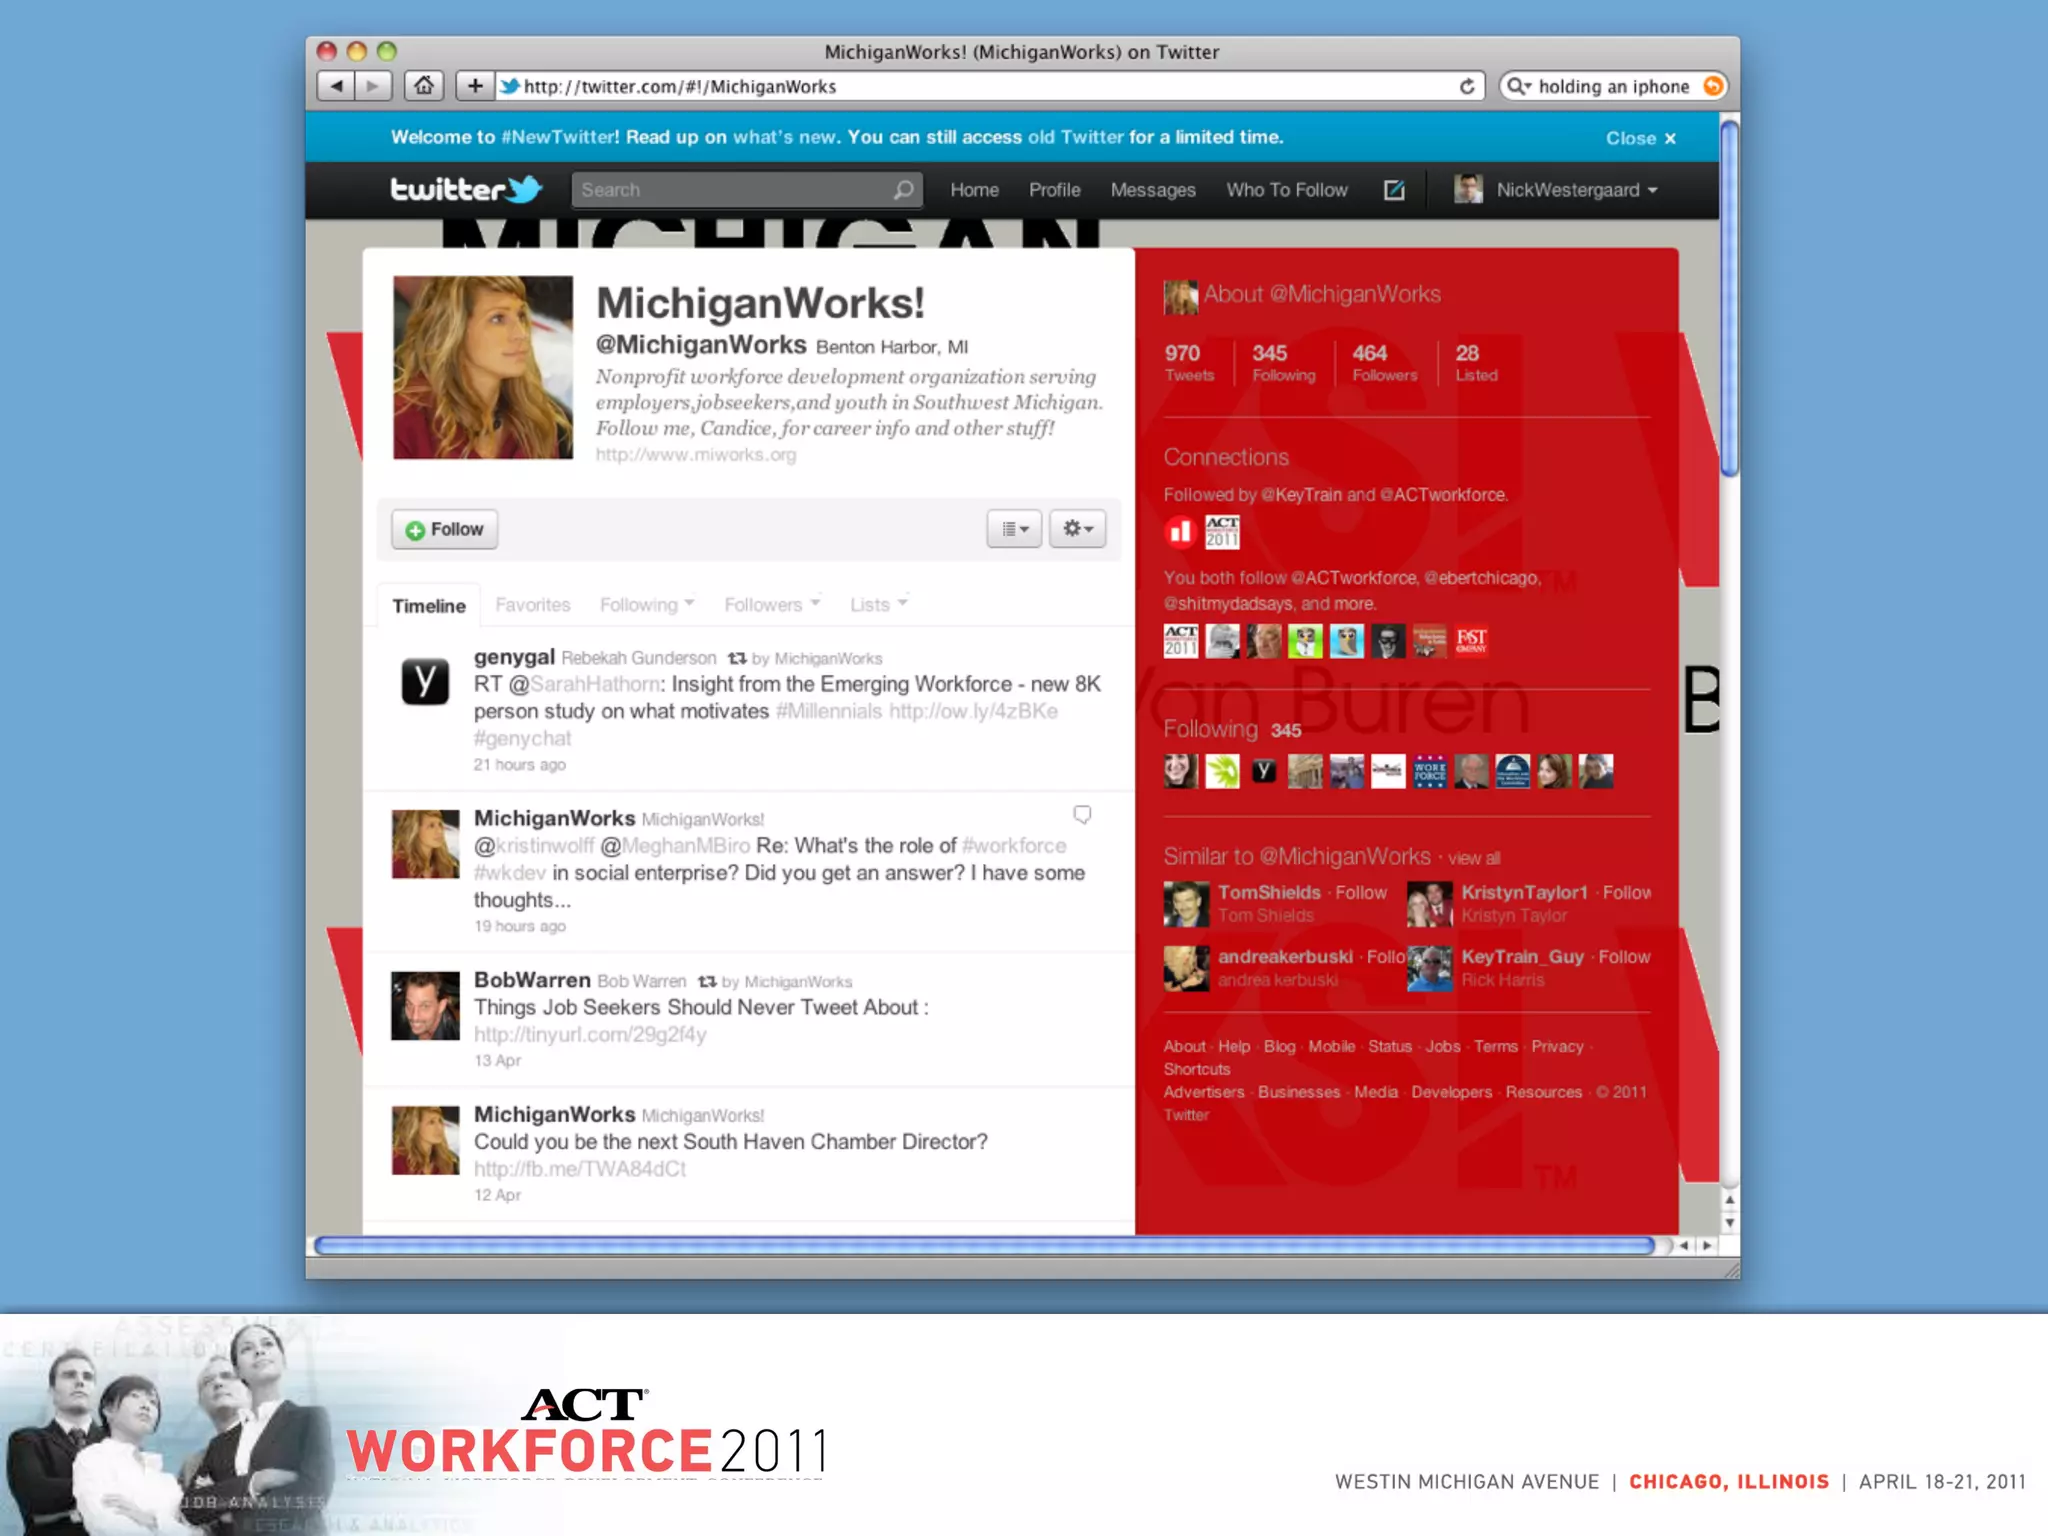Expand the Lists tab dropdown
2048x1536 pixels.
pos(879,605)
